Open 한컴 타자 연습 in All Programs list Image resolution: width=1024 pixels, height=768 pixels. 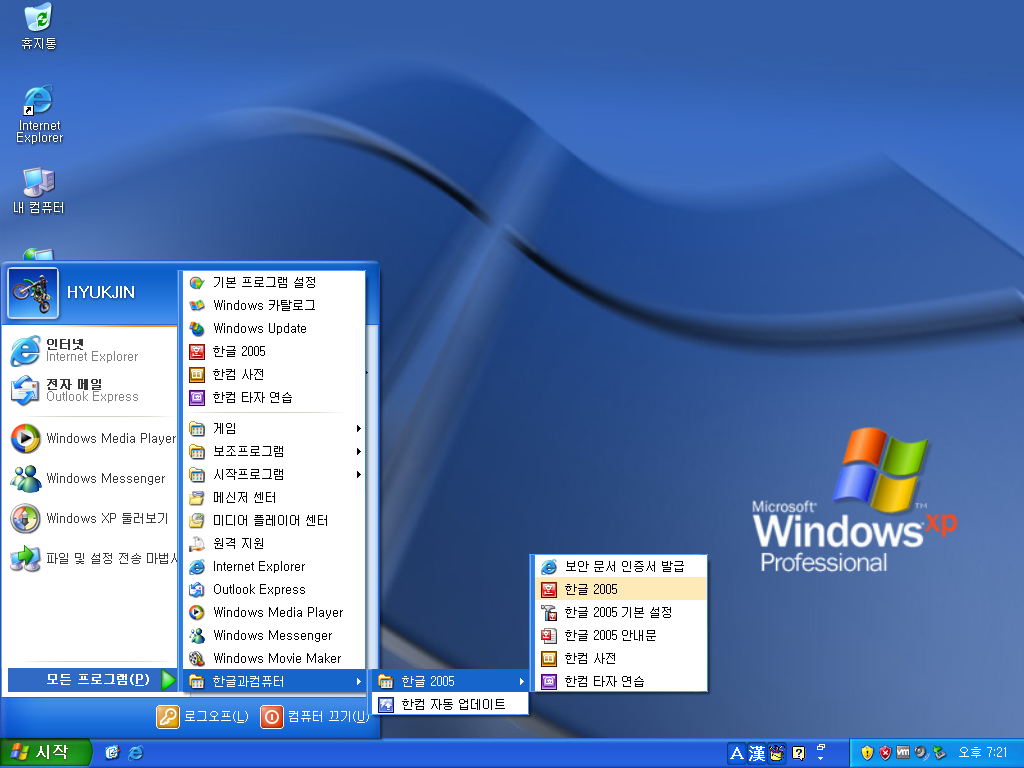[274, 397]
